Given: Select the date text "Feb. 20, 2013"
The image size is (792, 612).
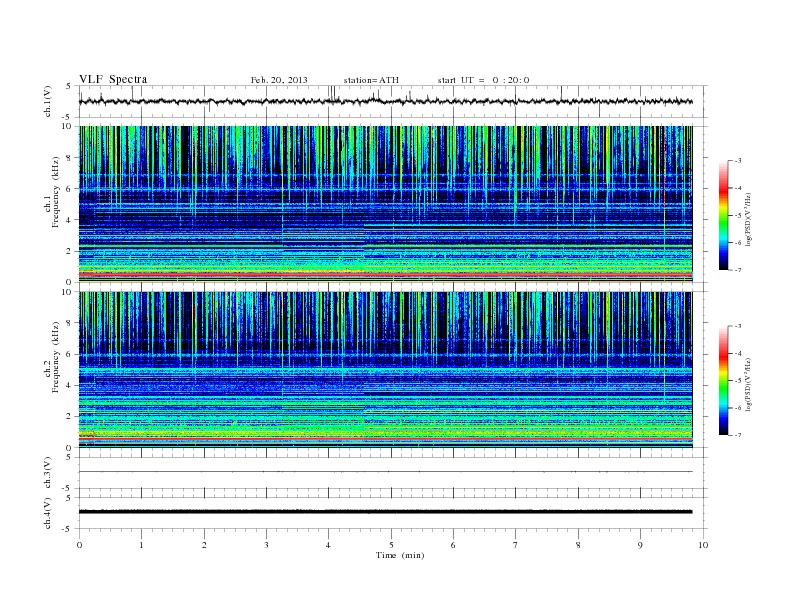Looking at the screenshot, I should (x=279, y=80).
